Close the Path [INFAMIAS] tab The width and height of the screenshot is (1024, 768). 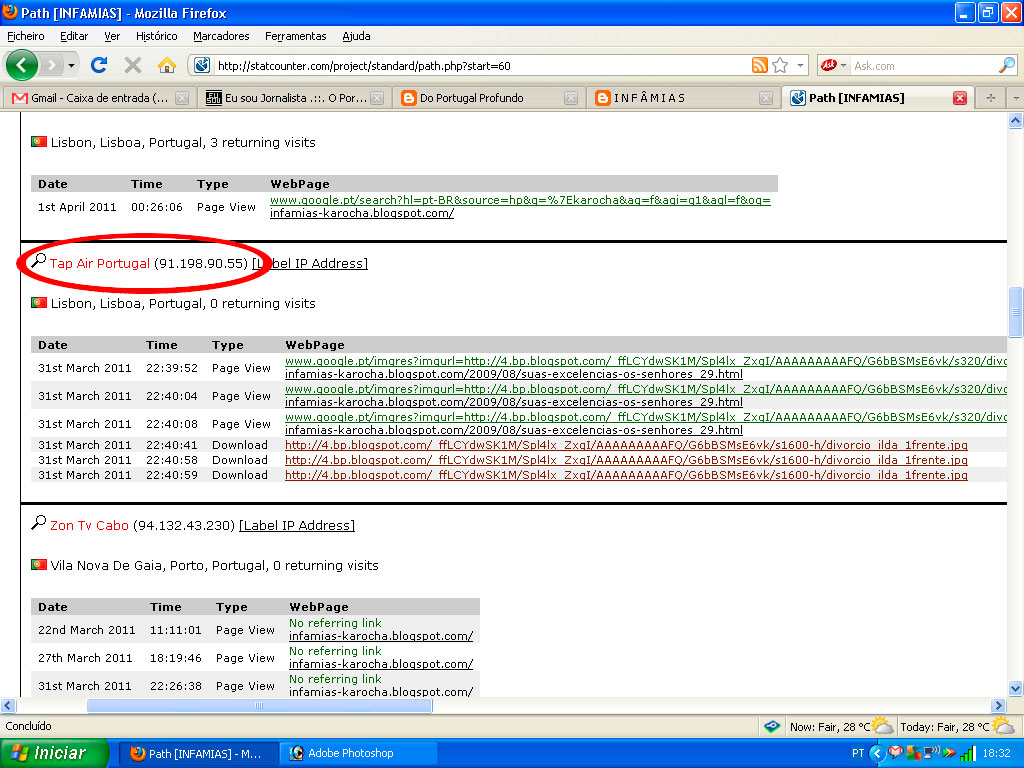(x=959, y=98)
